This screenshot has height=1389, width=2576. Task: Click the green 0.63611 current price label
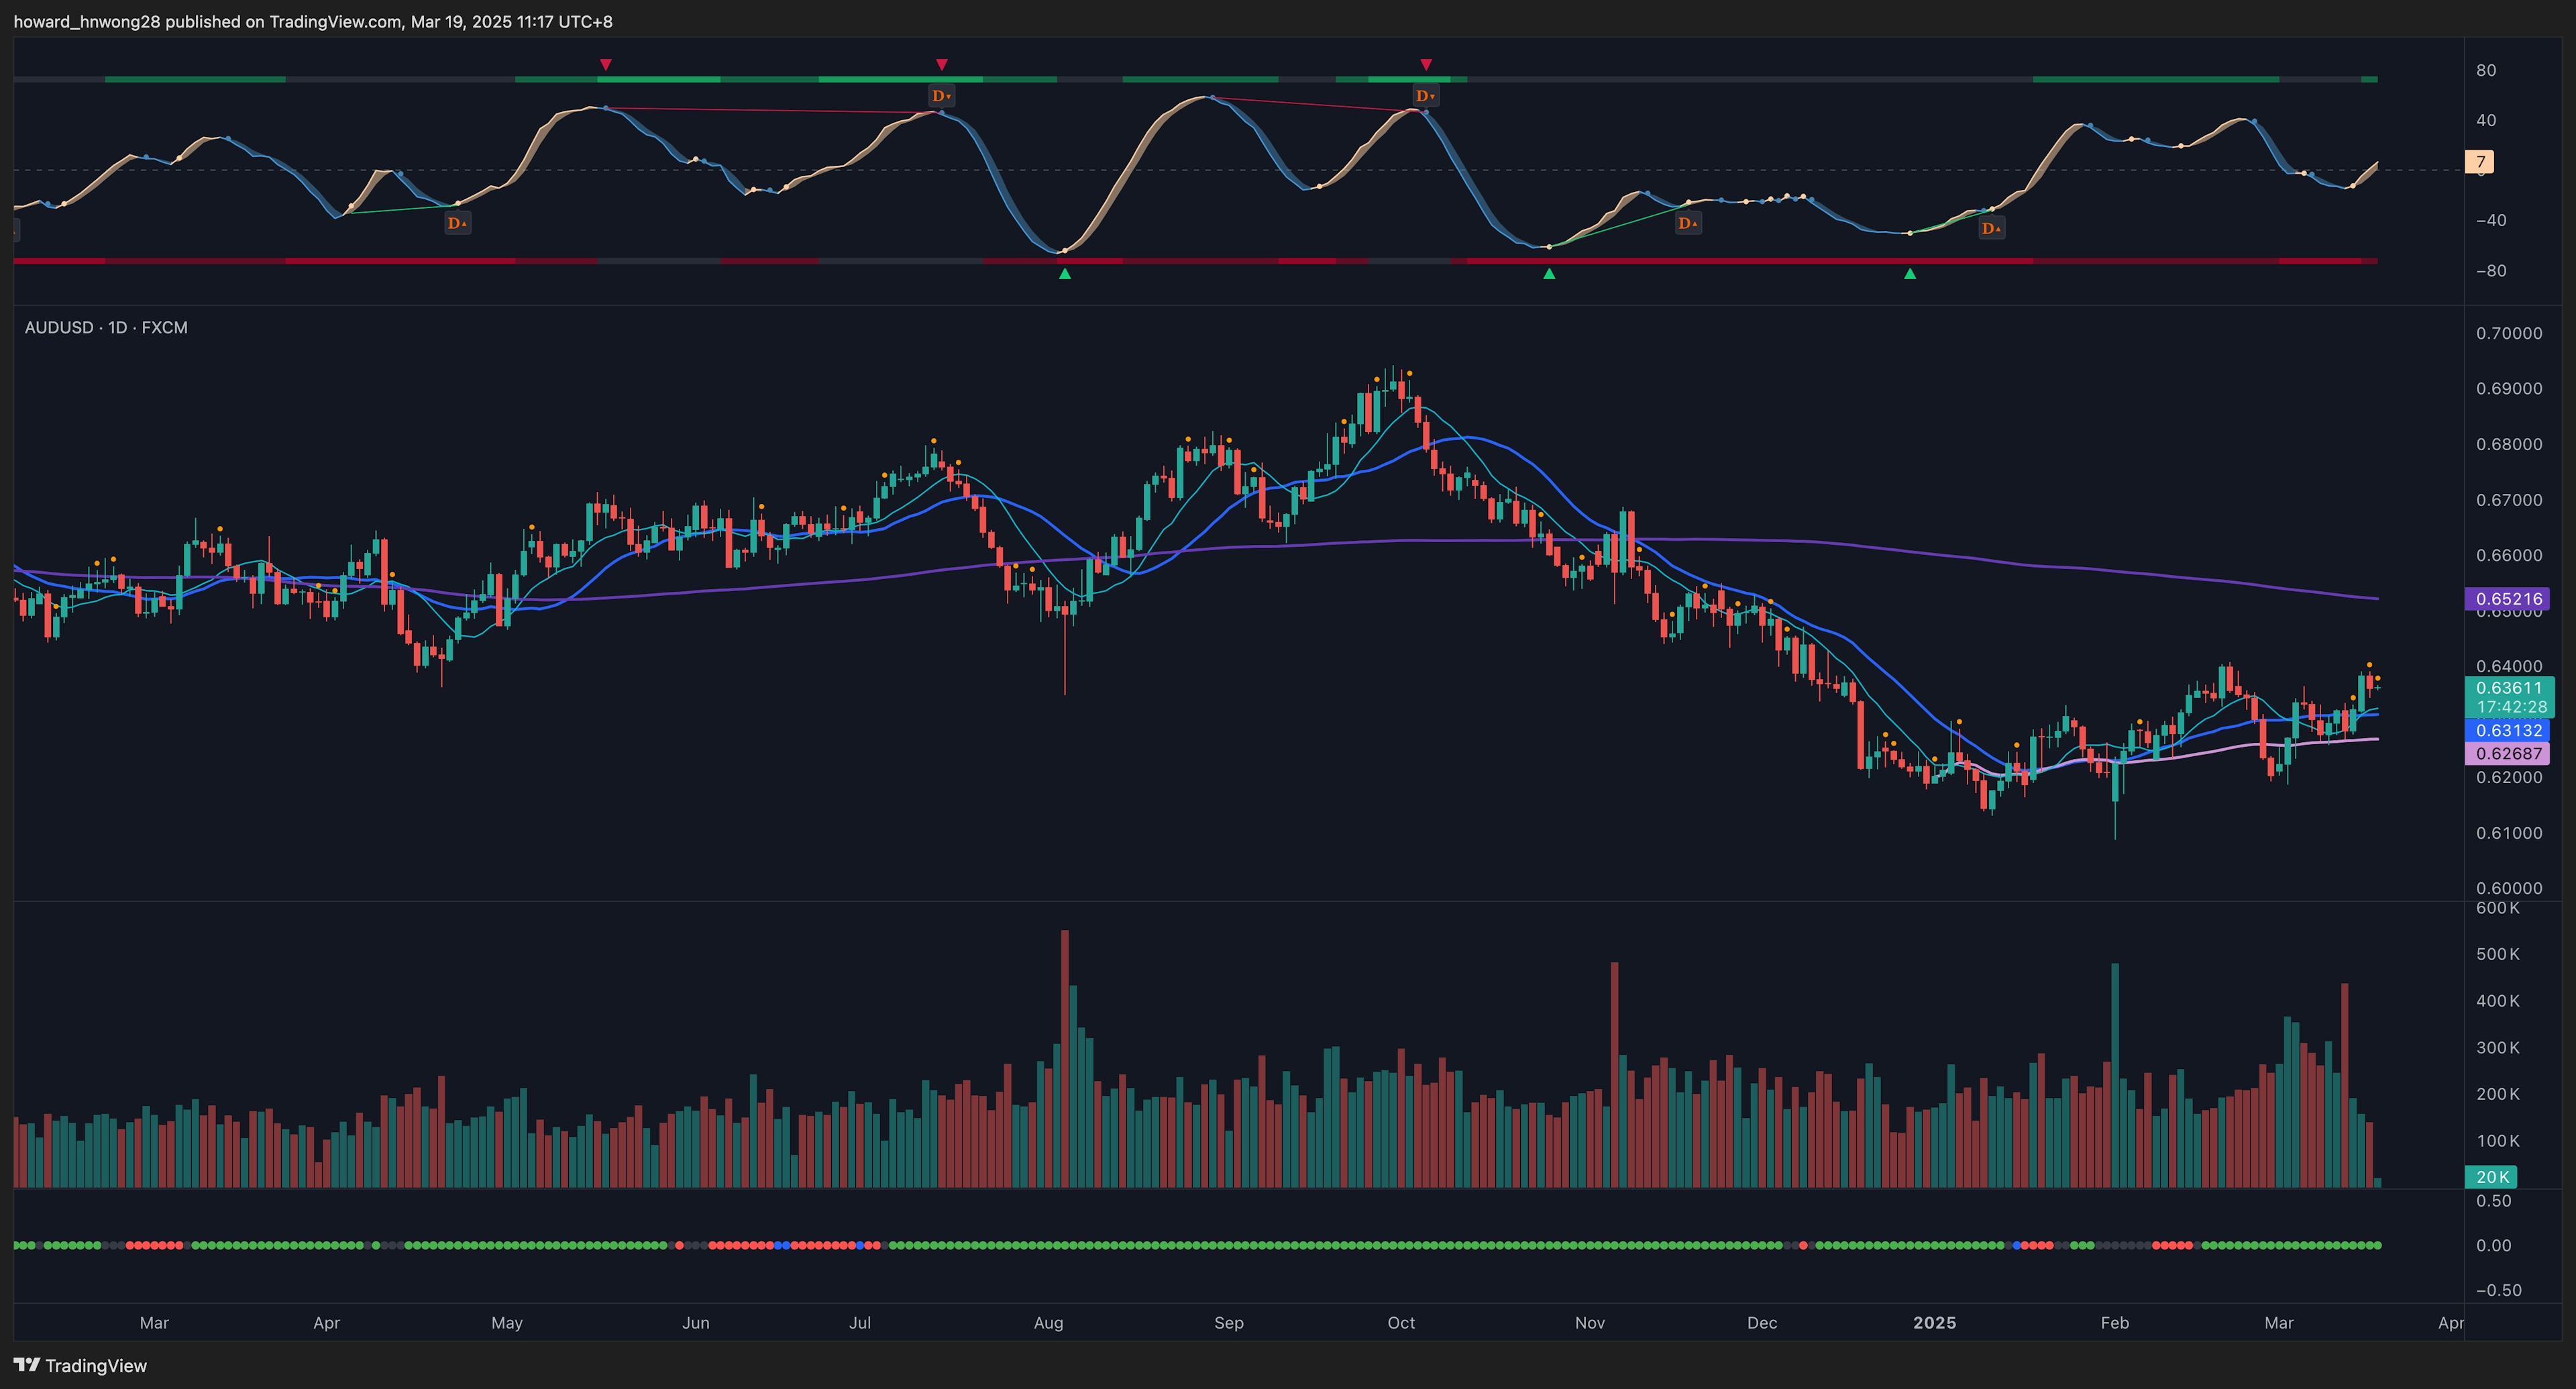point(2508,688)
